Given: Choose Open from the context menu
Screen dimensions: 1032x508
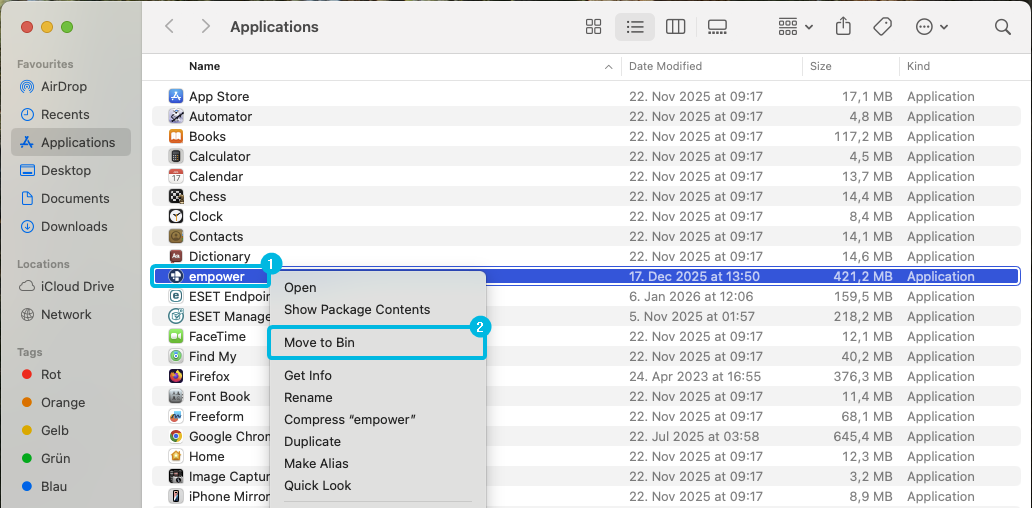Looking at the screenshot, I should [x=377, y=288].
